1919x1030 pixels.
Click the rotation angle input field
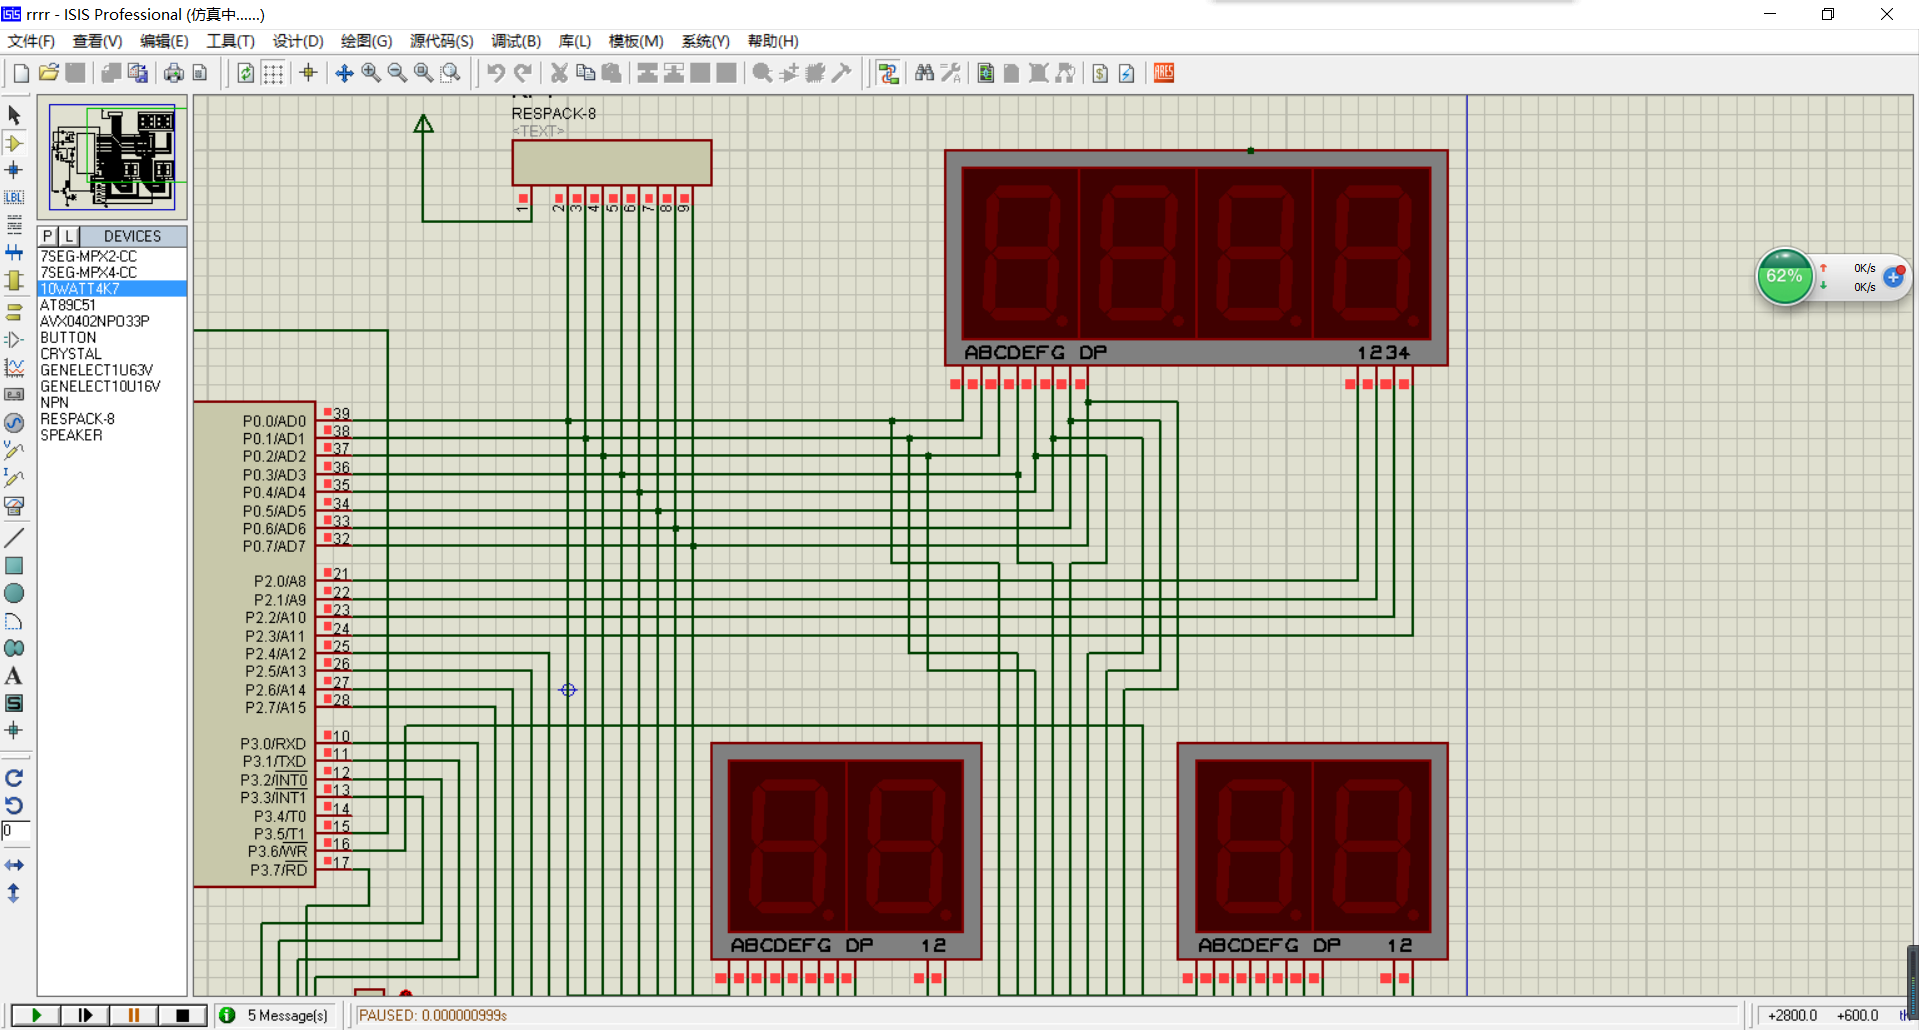click(16, 831)
